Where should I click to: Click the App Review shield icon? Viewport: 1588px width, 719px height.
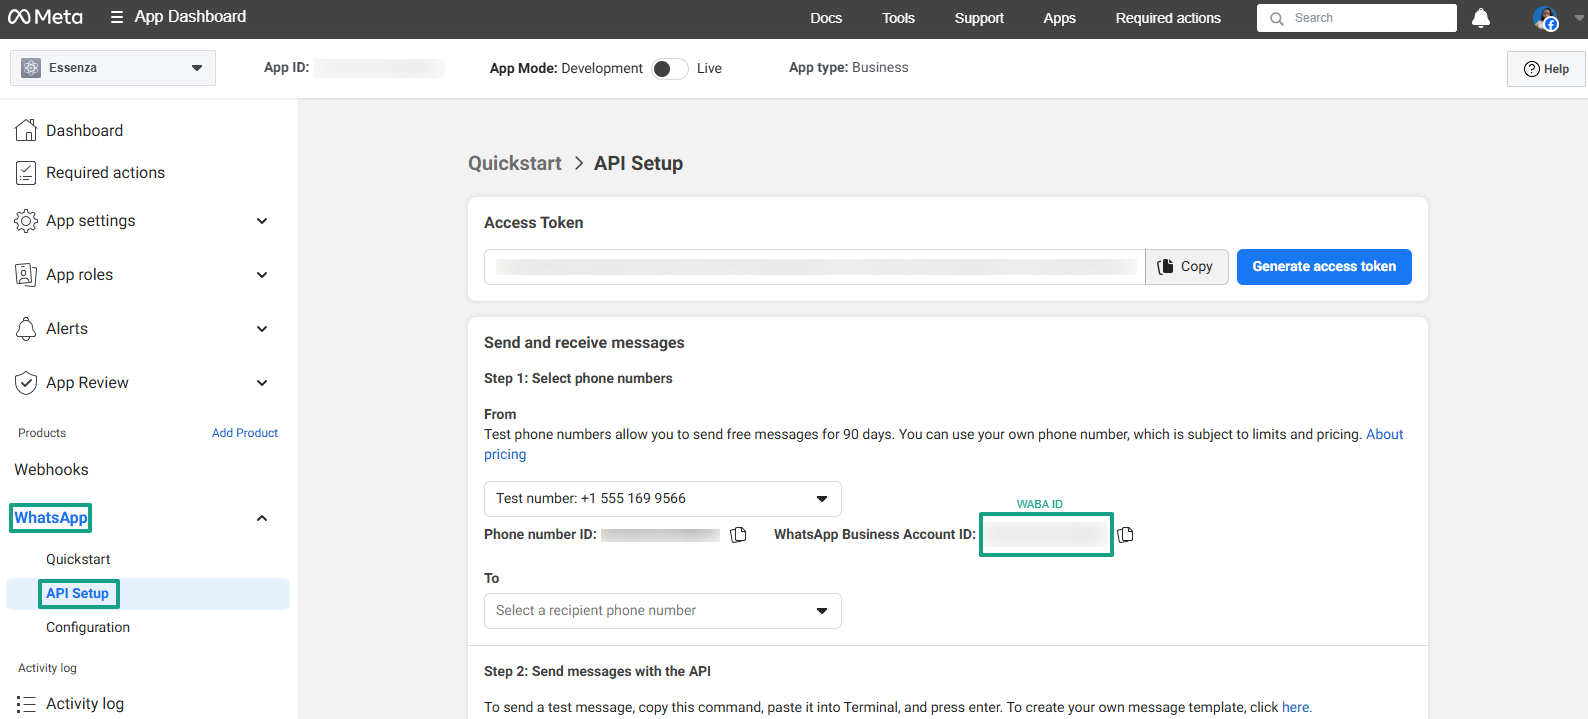(x=26, y=383)
